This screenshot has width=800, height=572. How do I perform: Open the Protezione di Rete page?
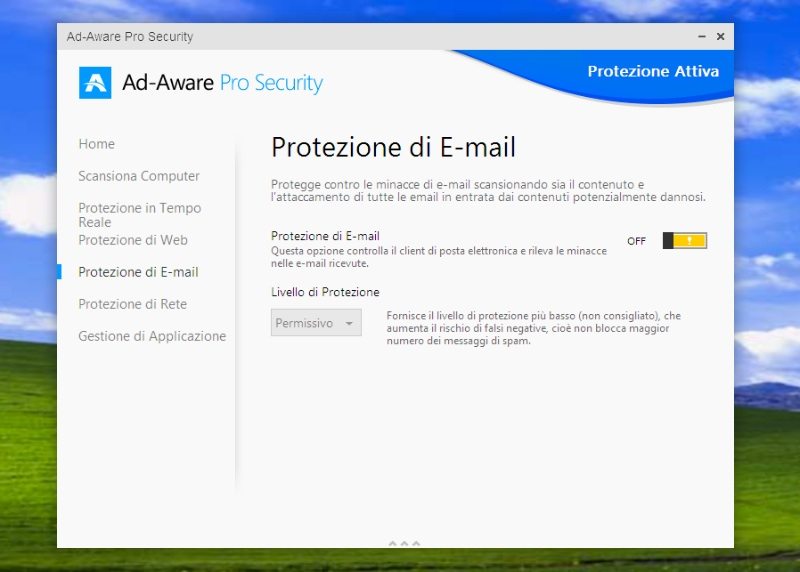132,304
